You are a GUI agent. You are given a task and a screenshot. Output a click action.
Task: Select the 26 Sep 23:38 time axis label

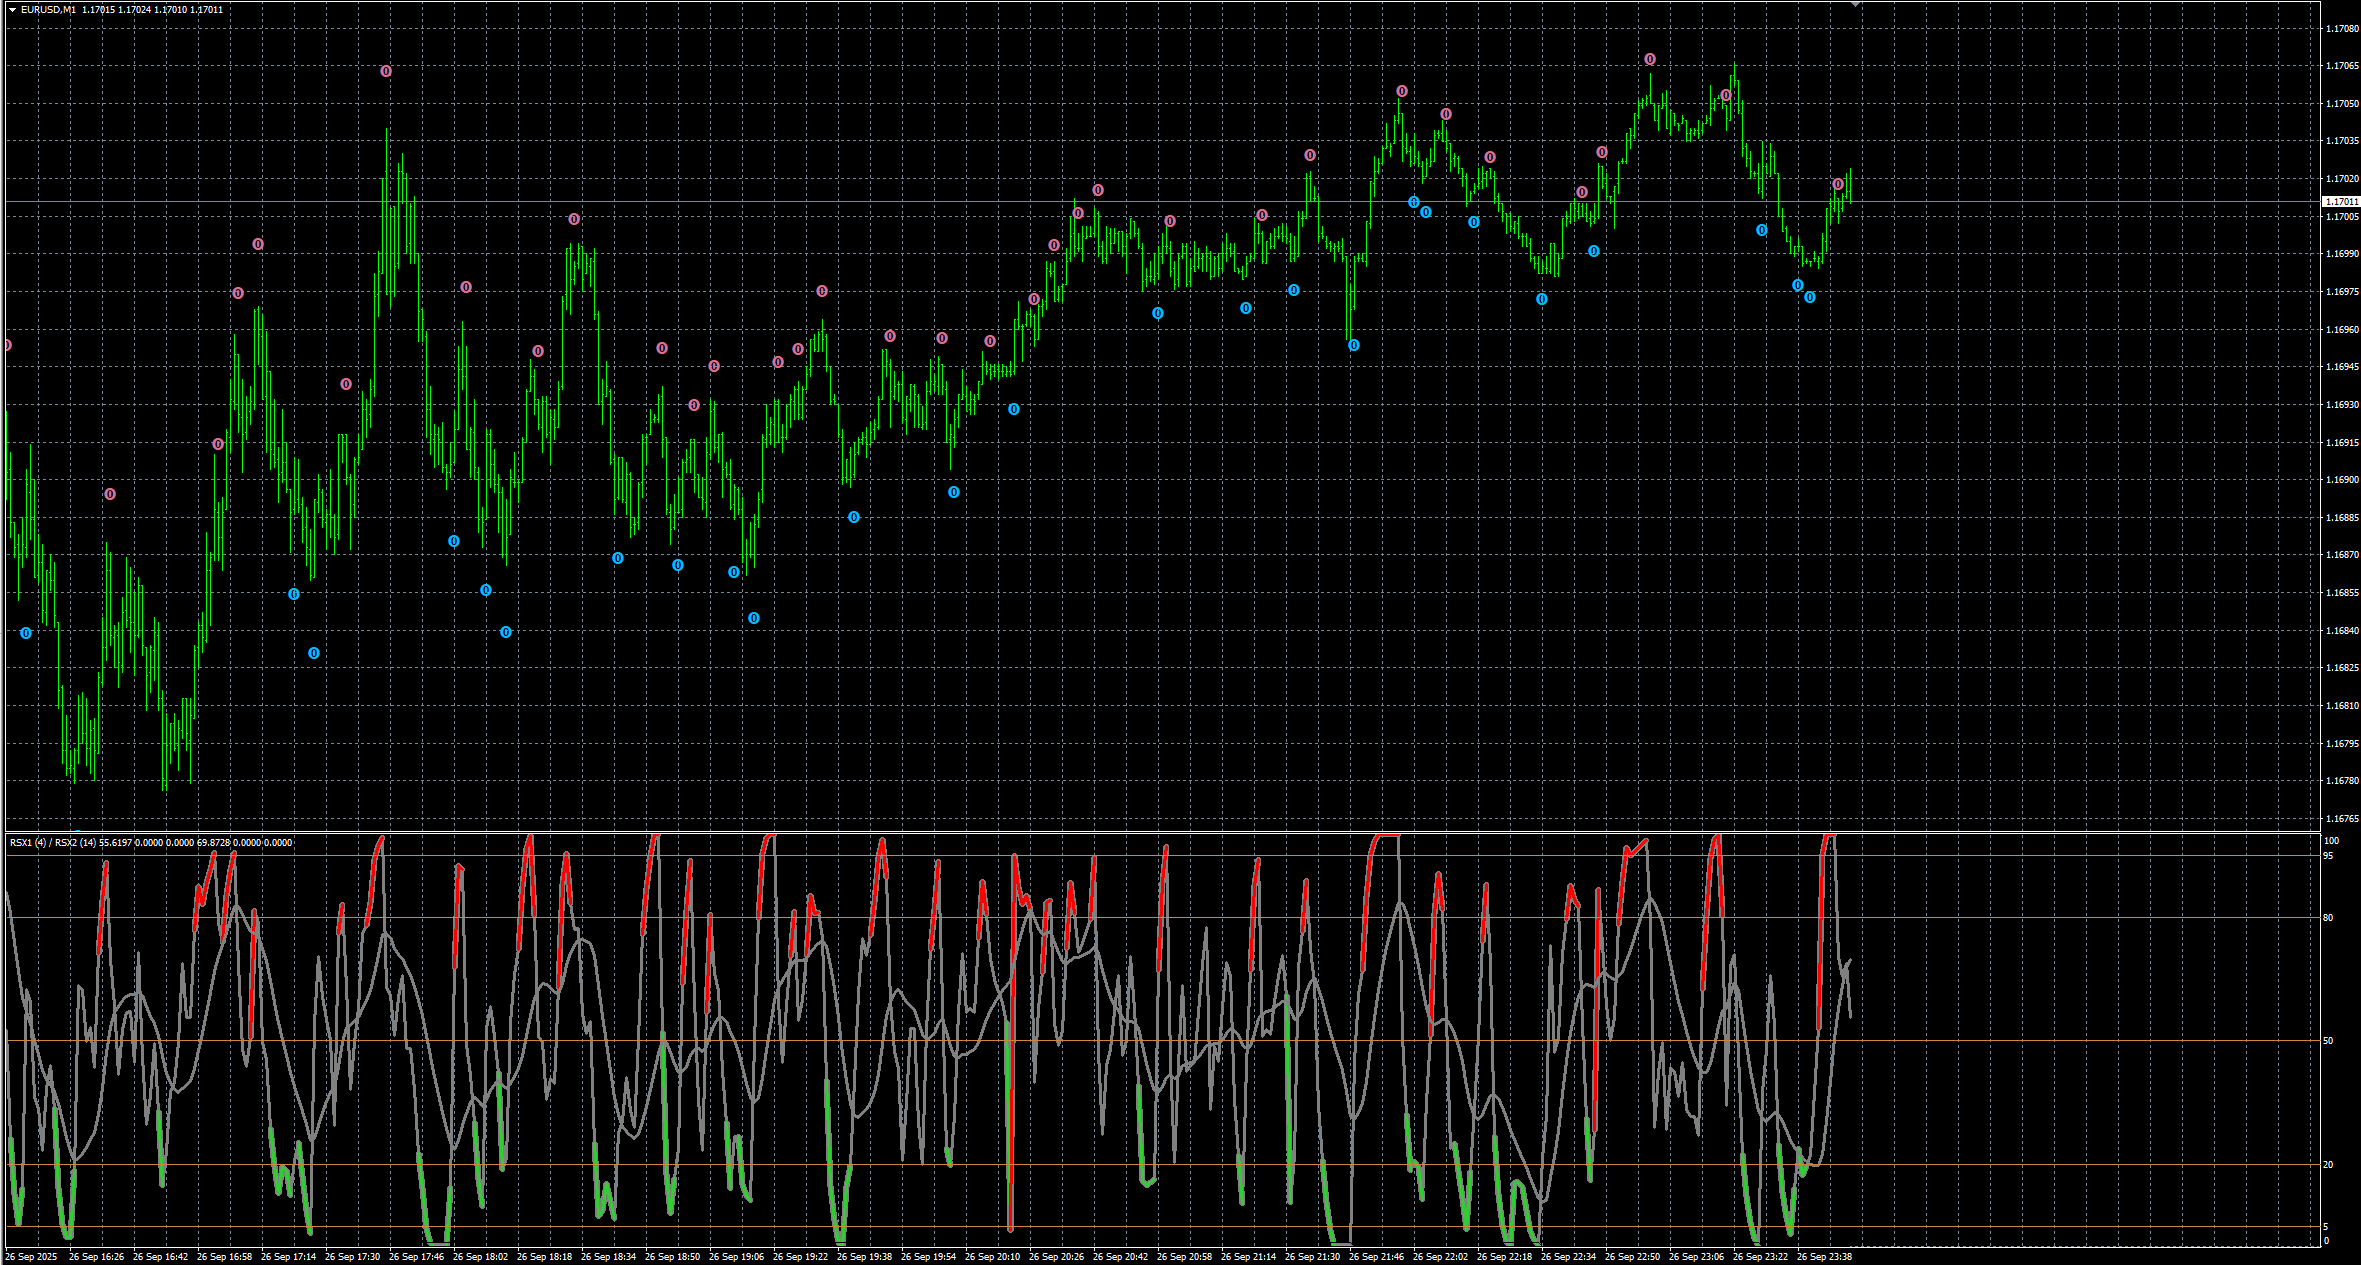pos(1824,1257)
